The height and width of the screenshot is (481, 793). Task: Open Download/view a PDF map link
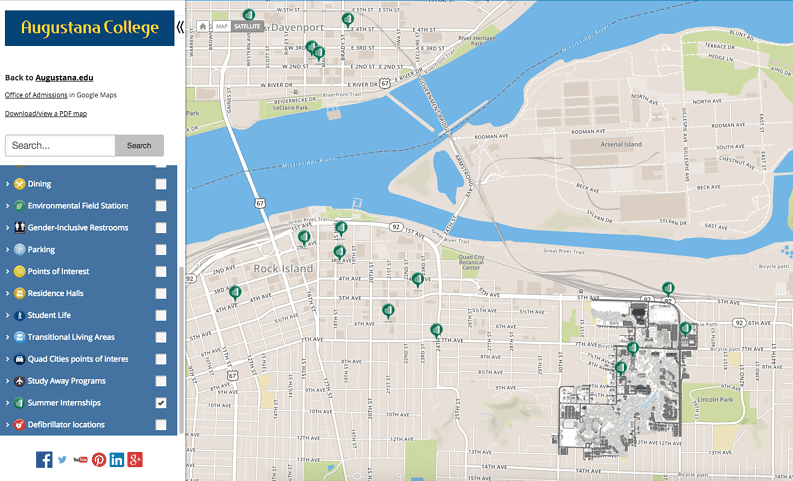[46, 113]
